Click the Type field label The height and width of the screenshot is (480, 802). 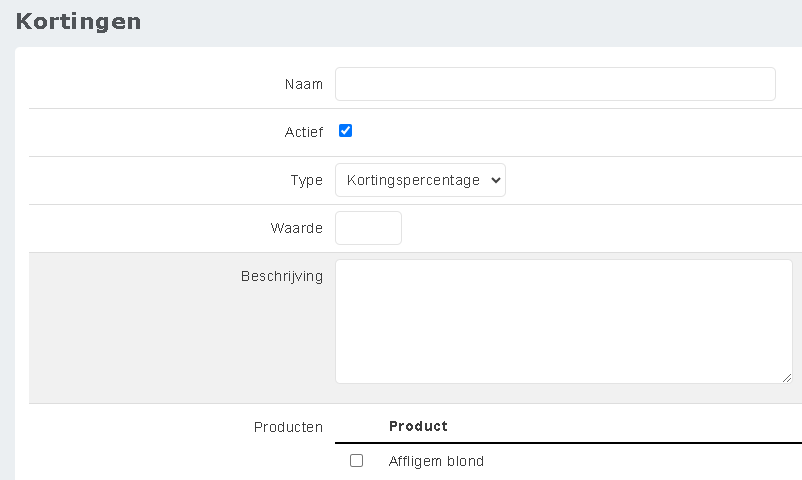pyautogui.click(x=306, y=180)
